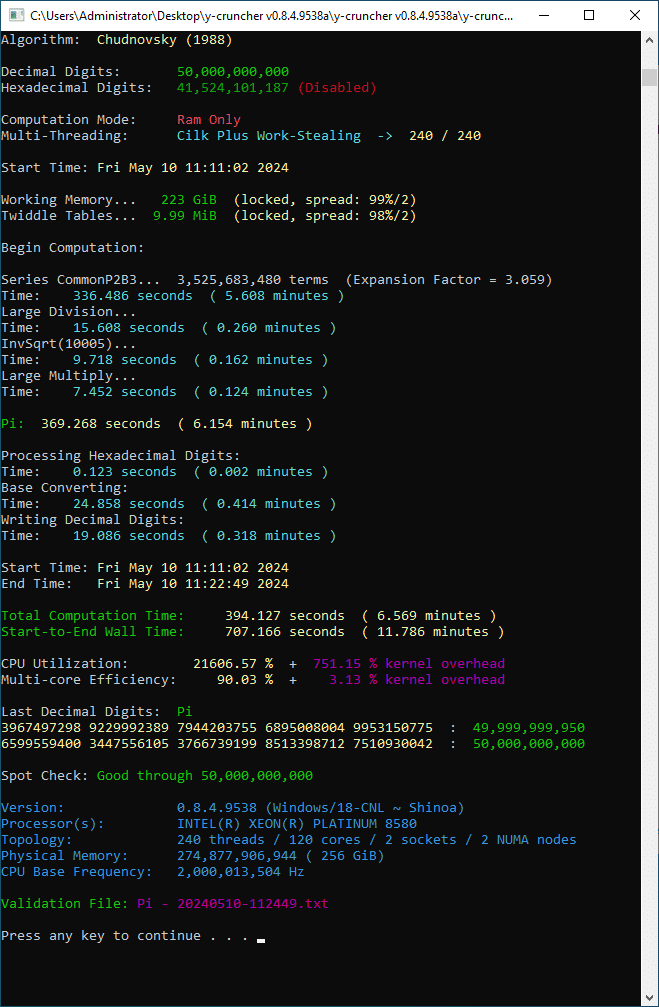
Task: Click the window title bar path text
Action: click(271, 15)
